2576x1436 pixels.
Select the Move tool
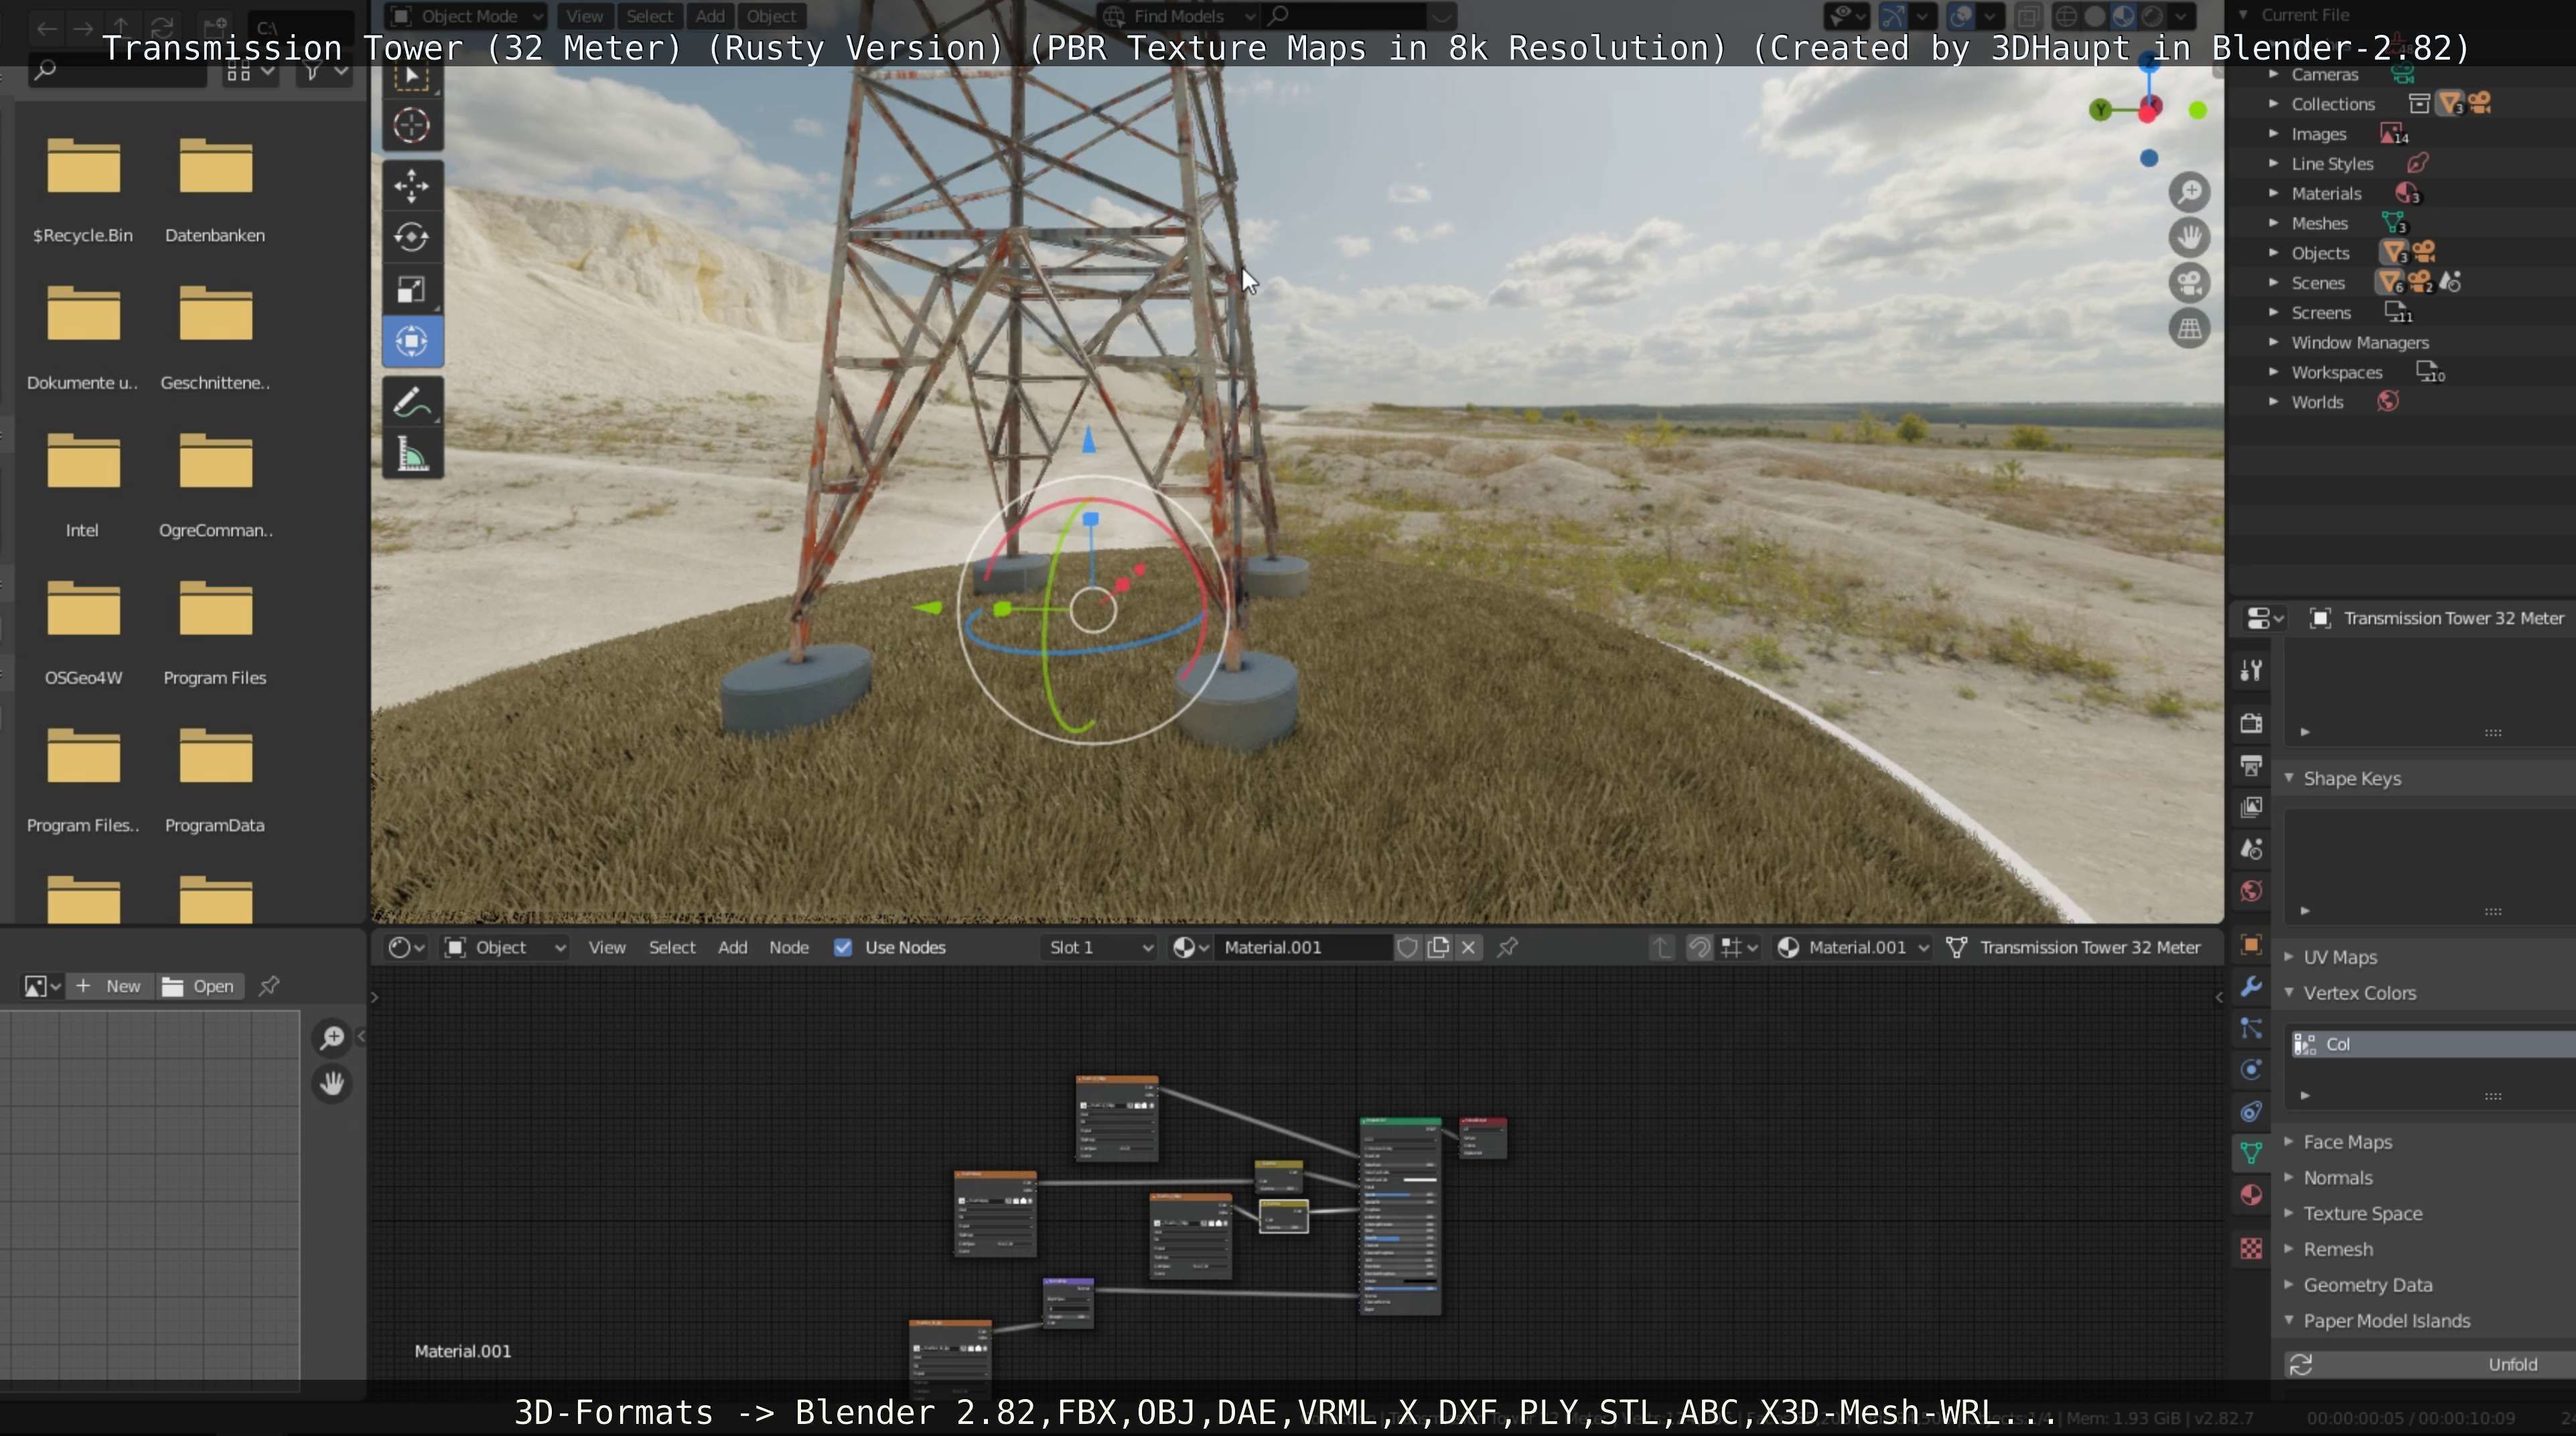411,185
